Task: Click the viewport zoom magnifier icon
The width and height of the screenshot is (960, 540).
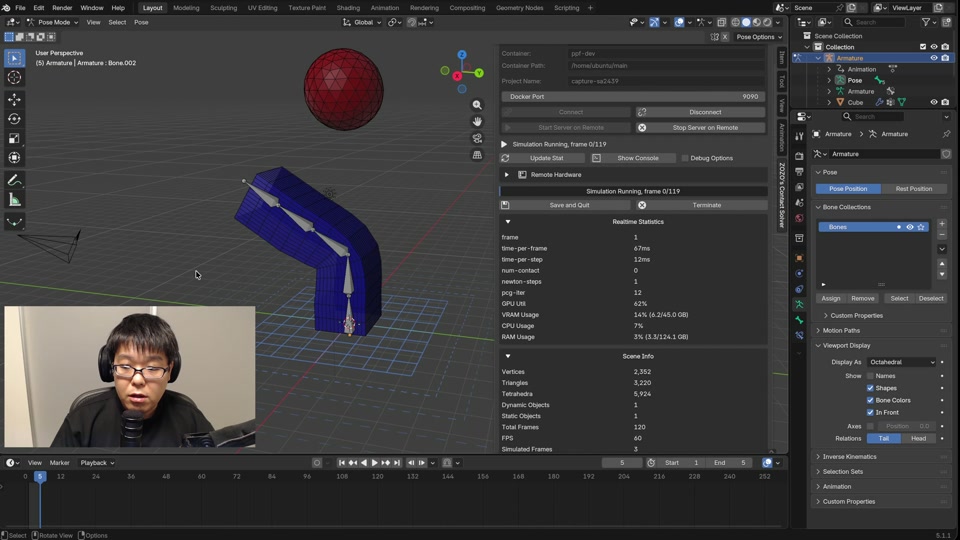Action: point(477,105)
